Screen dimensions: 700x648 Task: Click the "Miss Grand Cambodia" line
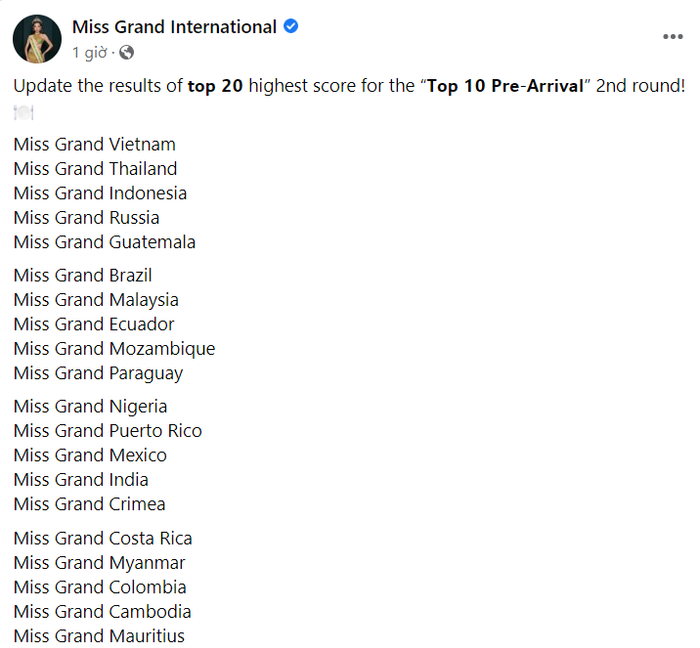click(x=103, y=611)
